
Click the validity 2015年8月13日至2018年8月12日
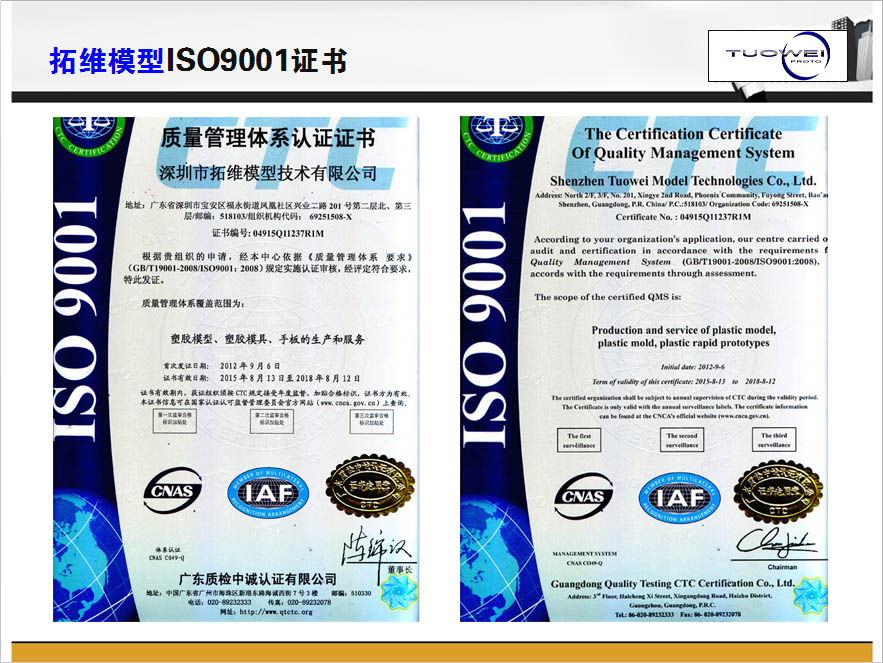click(x=289, y=378)
